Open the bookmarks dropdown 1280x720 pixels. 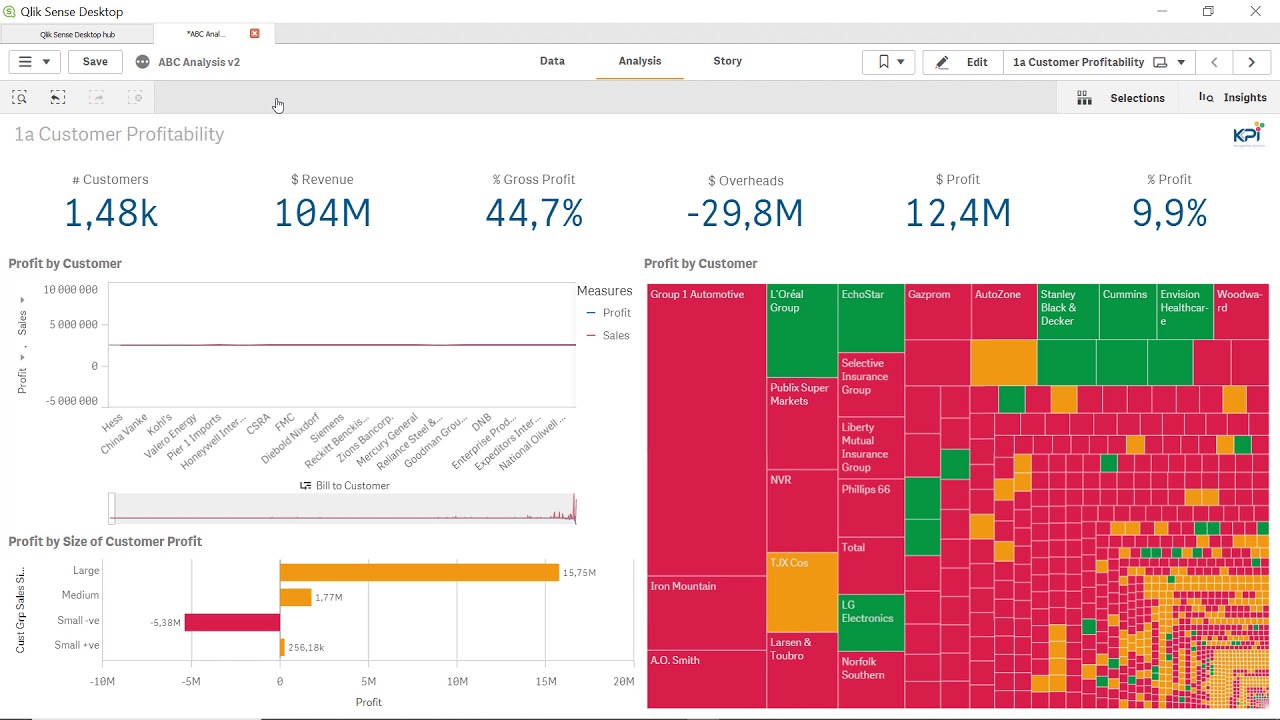(x=889, y=62)
